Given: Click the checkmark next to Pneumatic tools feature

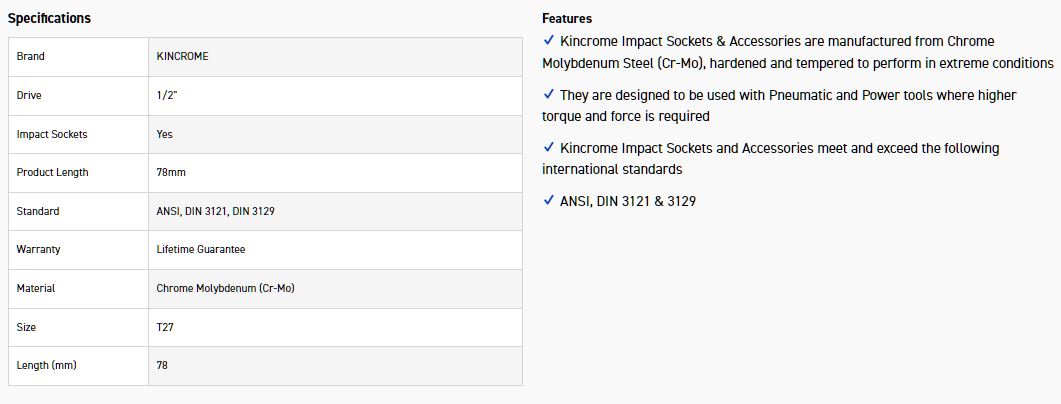Looking at the screenshot, I should [548, 94].
